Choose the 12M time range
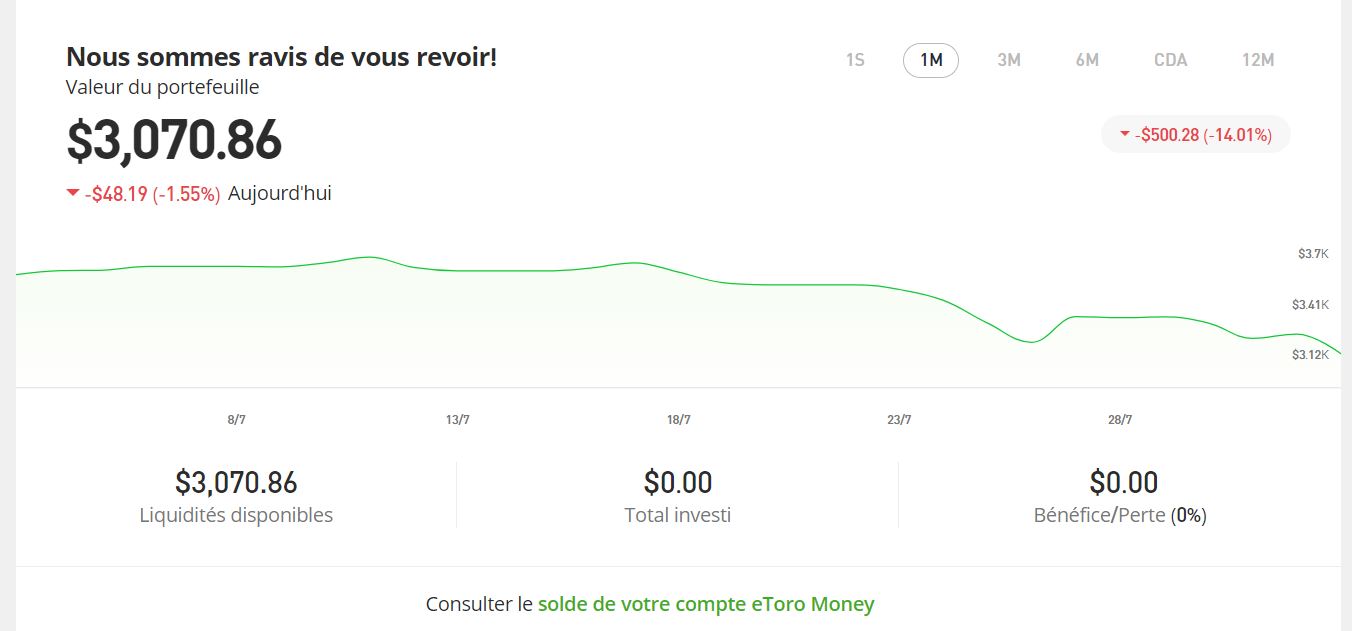This screenshot has height=631, width=1352. click(1258, 60)
